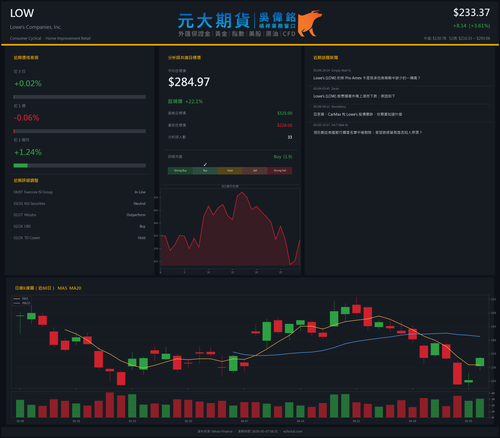Click the peak of the red area chart
This screenshot has height=438, width=500.
coord(242,192)
